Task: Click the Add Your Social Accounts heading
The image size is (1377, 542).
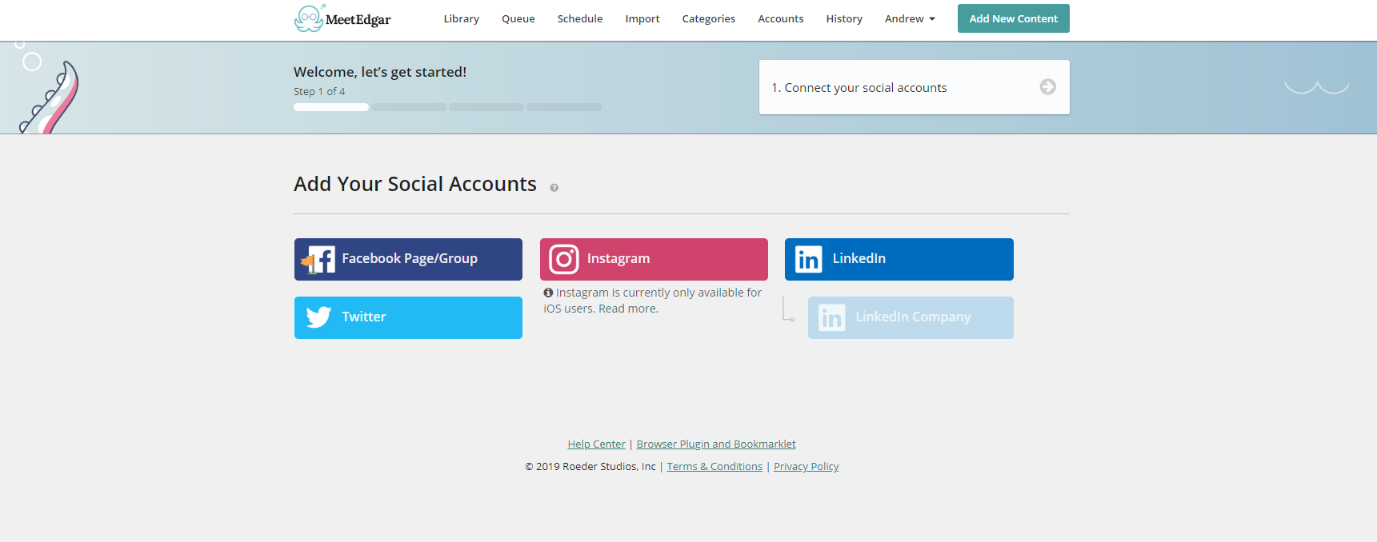Action: [x=415, y=184]
